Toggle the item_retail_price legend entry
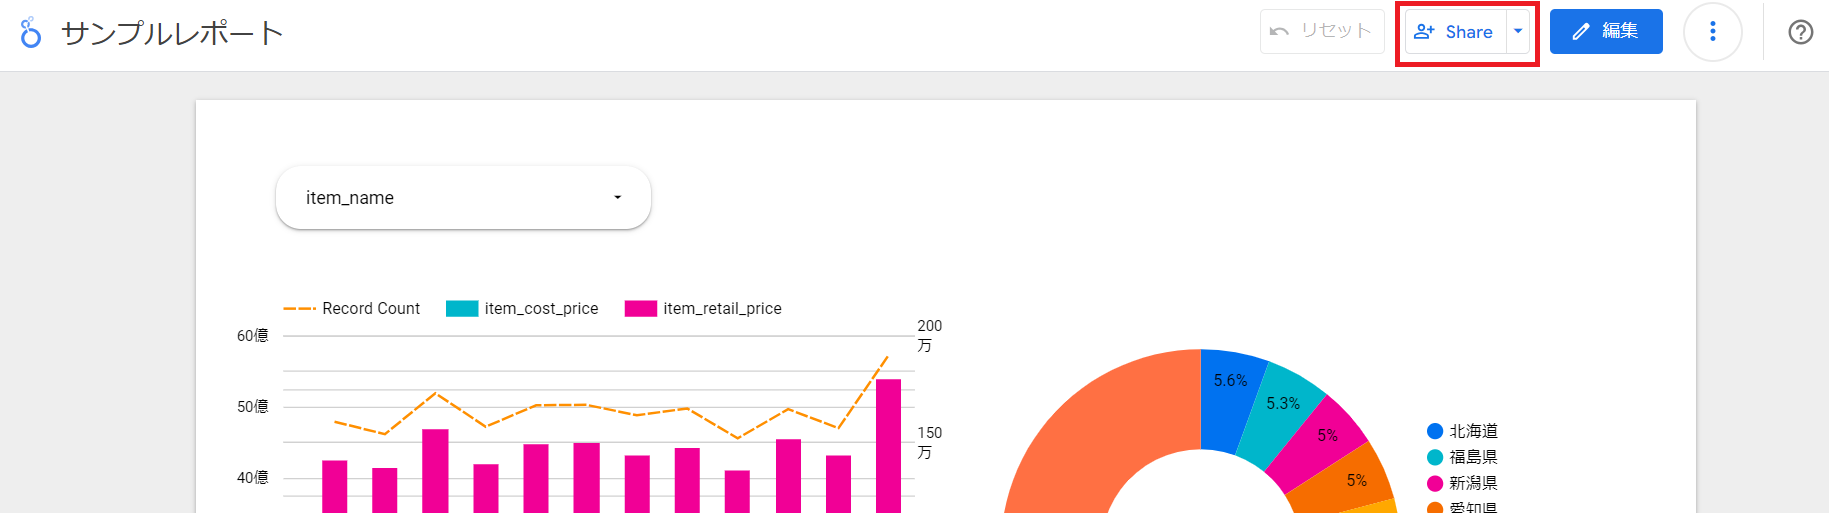This screenshot has height=513, width=1829. coord(703,309)
